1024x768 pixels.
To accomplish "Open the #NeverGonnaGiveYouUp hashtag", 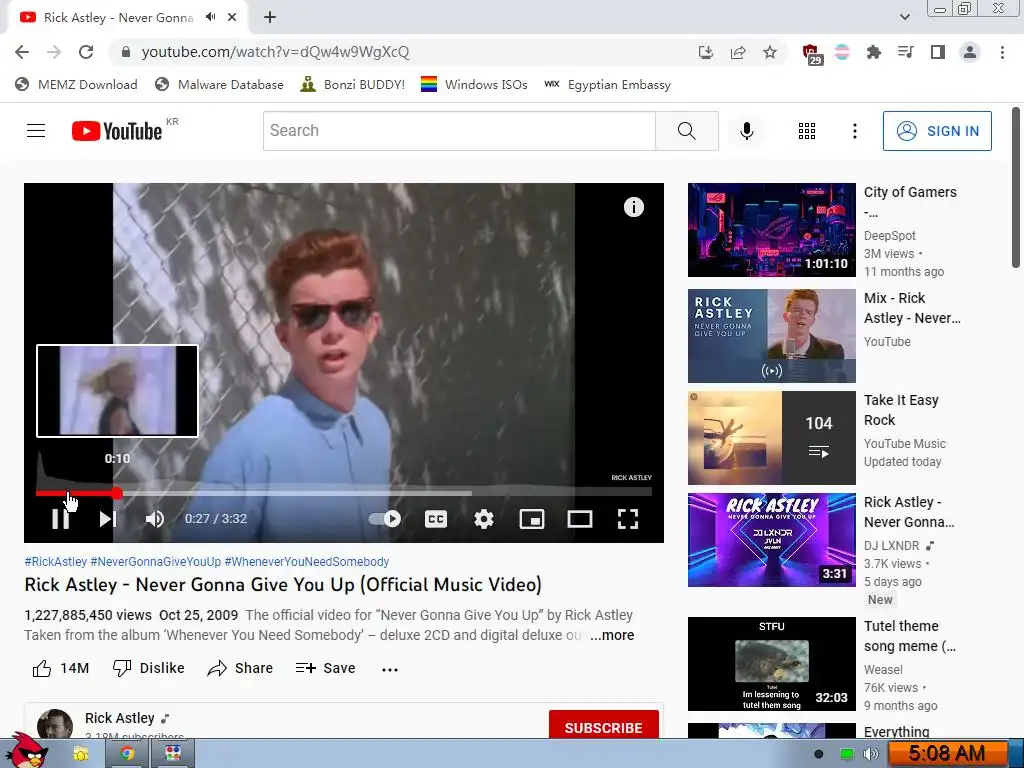I will click(x=155, y=562).
